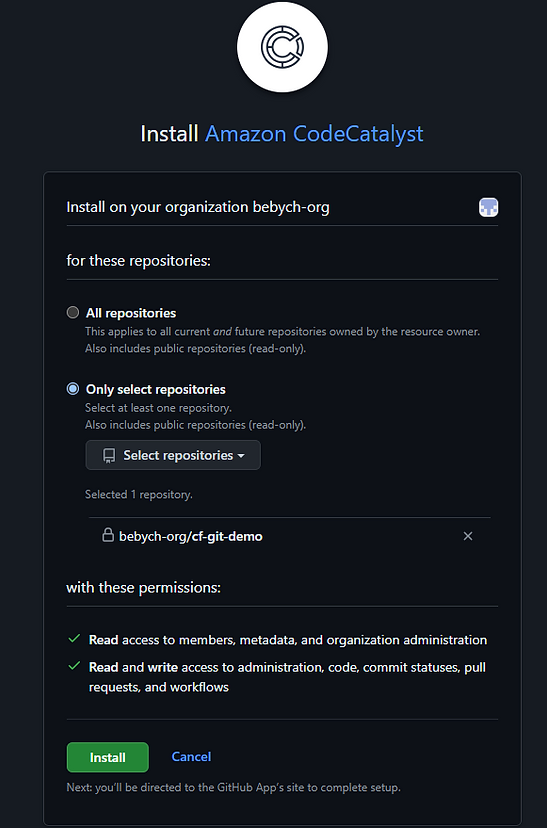Click the 'All repositories' label text
The height and width of the screenshot is (828, 547).
[131, 313]
